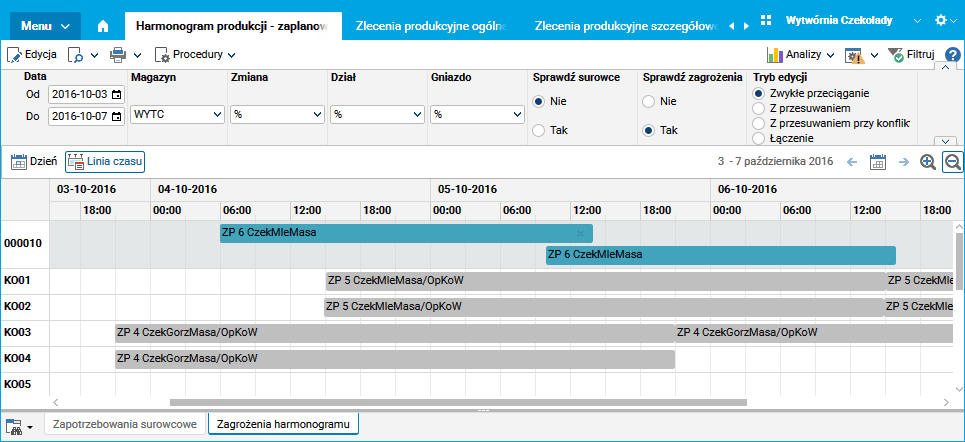
Task: Switch to Harmonogram produkcji tab
Action: [x=233, y=26]
